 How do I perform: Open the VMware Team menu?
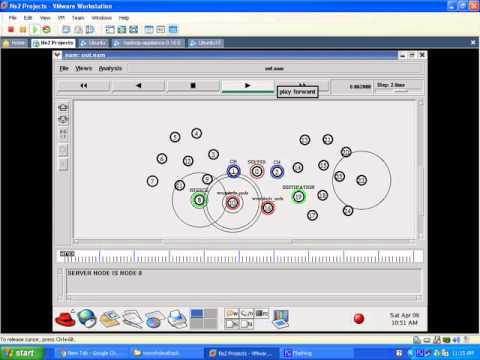click(78, 18)
